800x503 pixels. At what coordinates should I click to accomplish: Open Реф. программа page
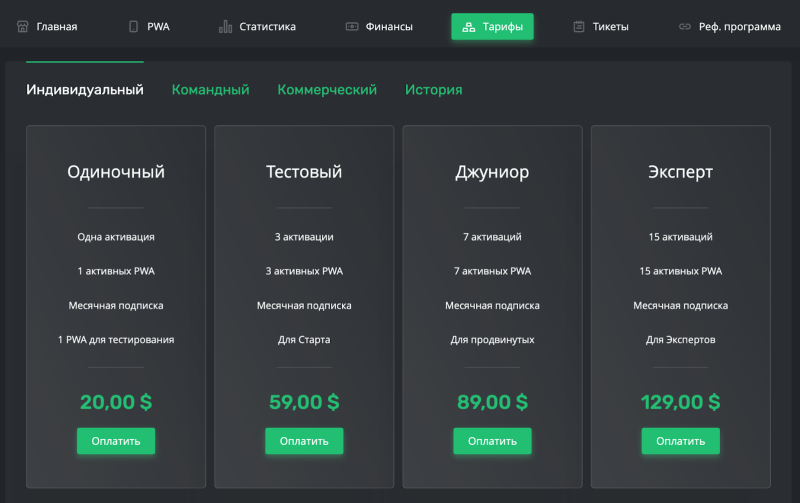tap(739, 27)
